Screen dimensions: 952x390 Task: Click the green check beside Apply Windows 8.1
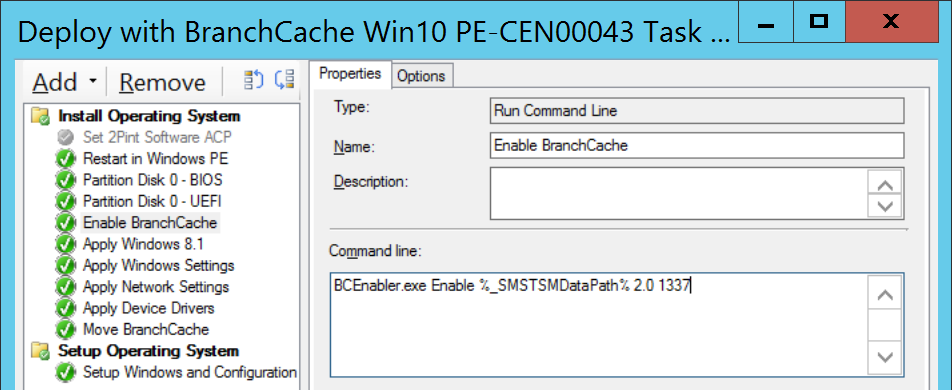[x=65, y=244]
